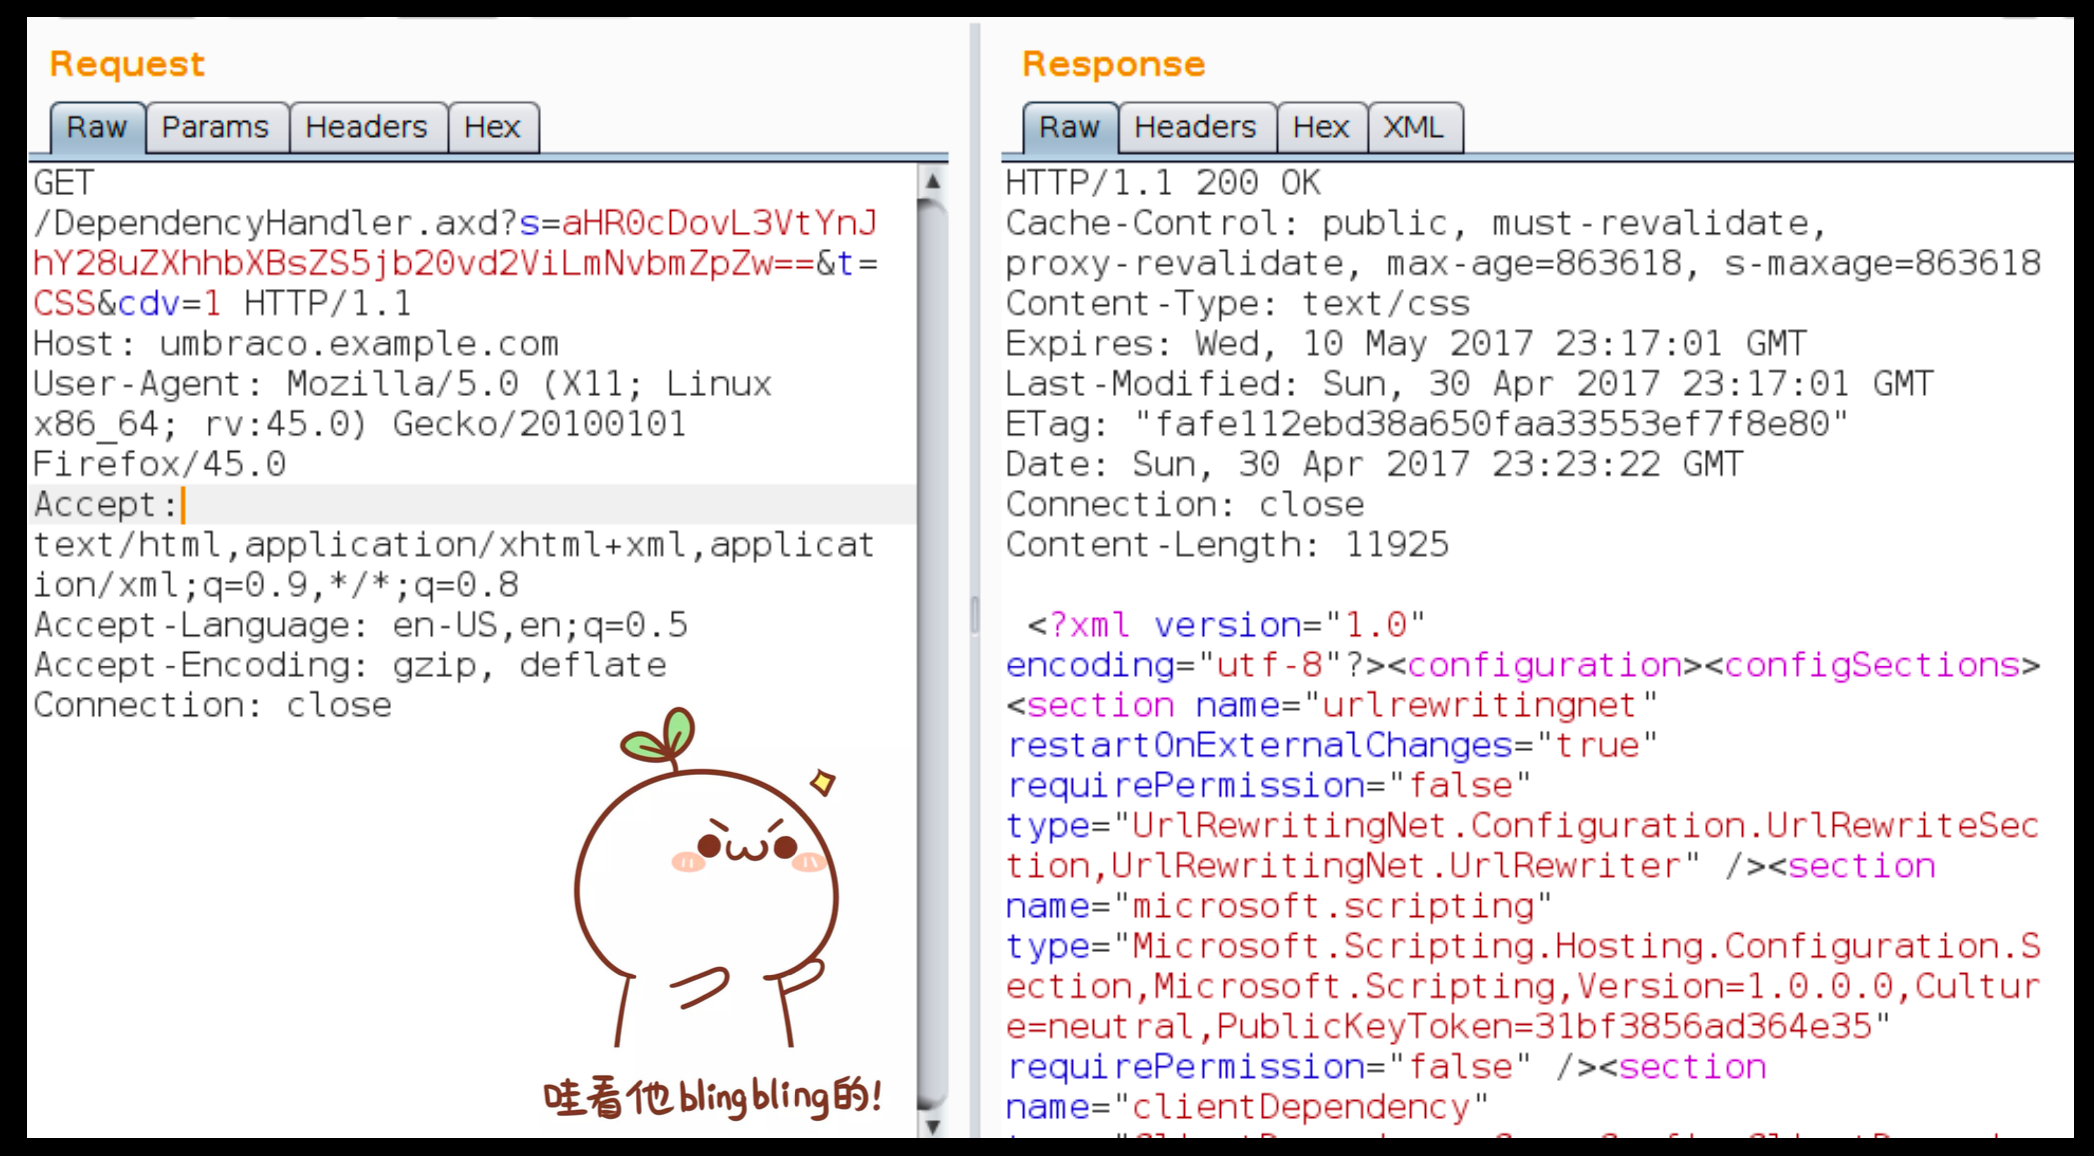Open the Request Params tab
The image size is (2094, 1156).
[x=215, y=128]
